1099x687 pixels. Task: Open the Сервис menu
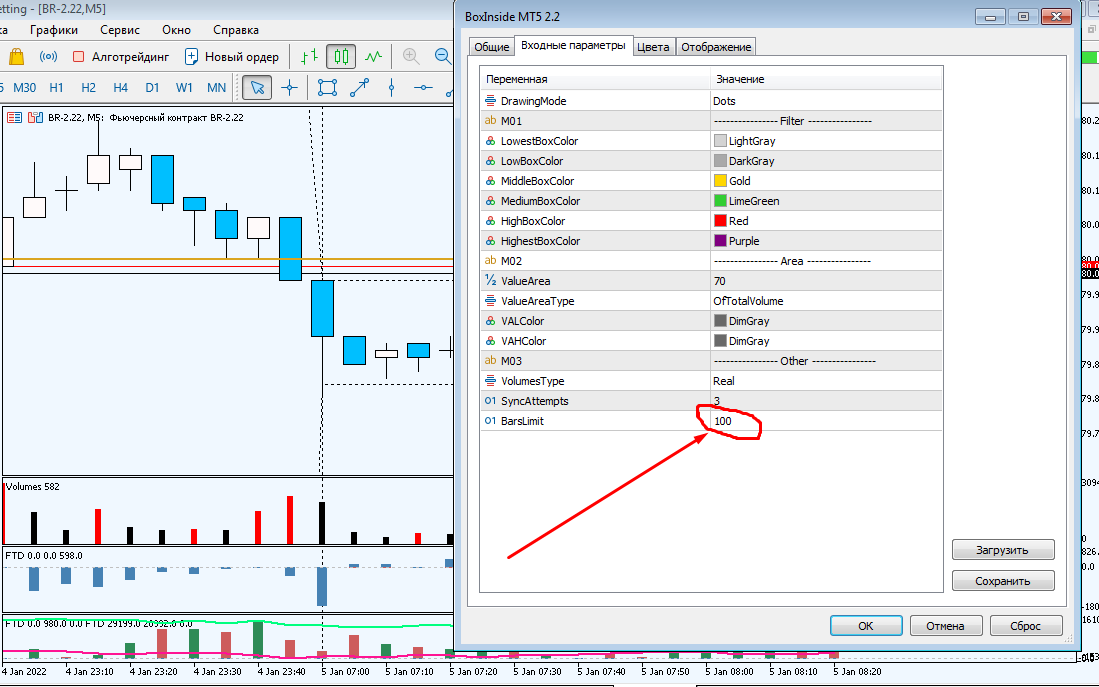coord(120,30)
